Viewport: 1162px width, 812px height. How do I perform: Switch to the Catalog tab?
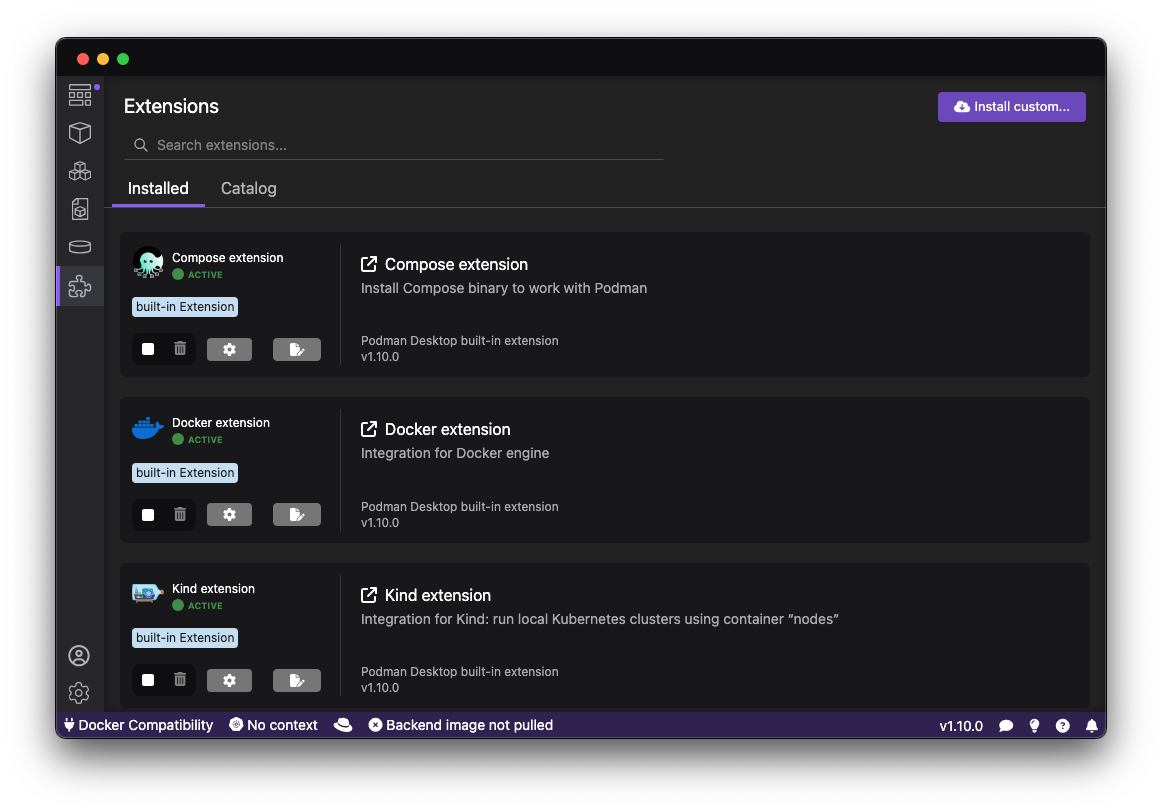pos(248,188)
